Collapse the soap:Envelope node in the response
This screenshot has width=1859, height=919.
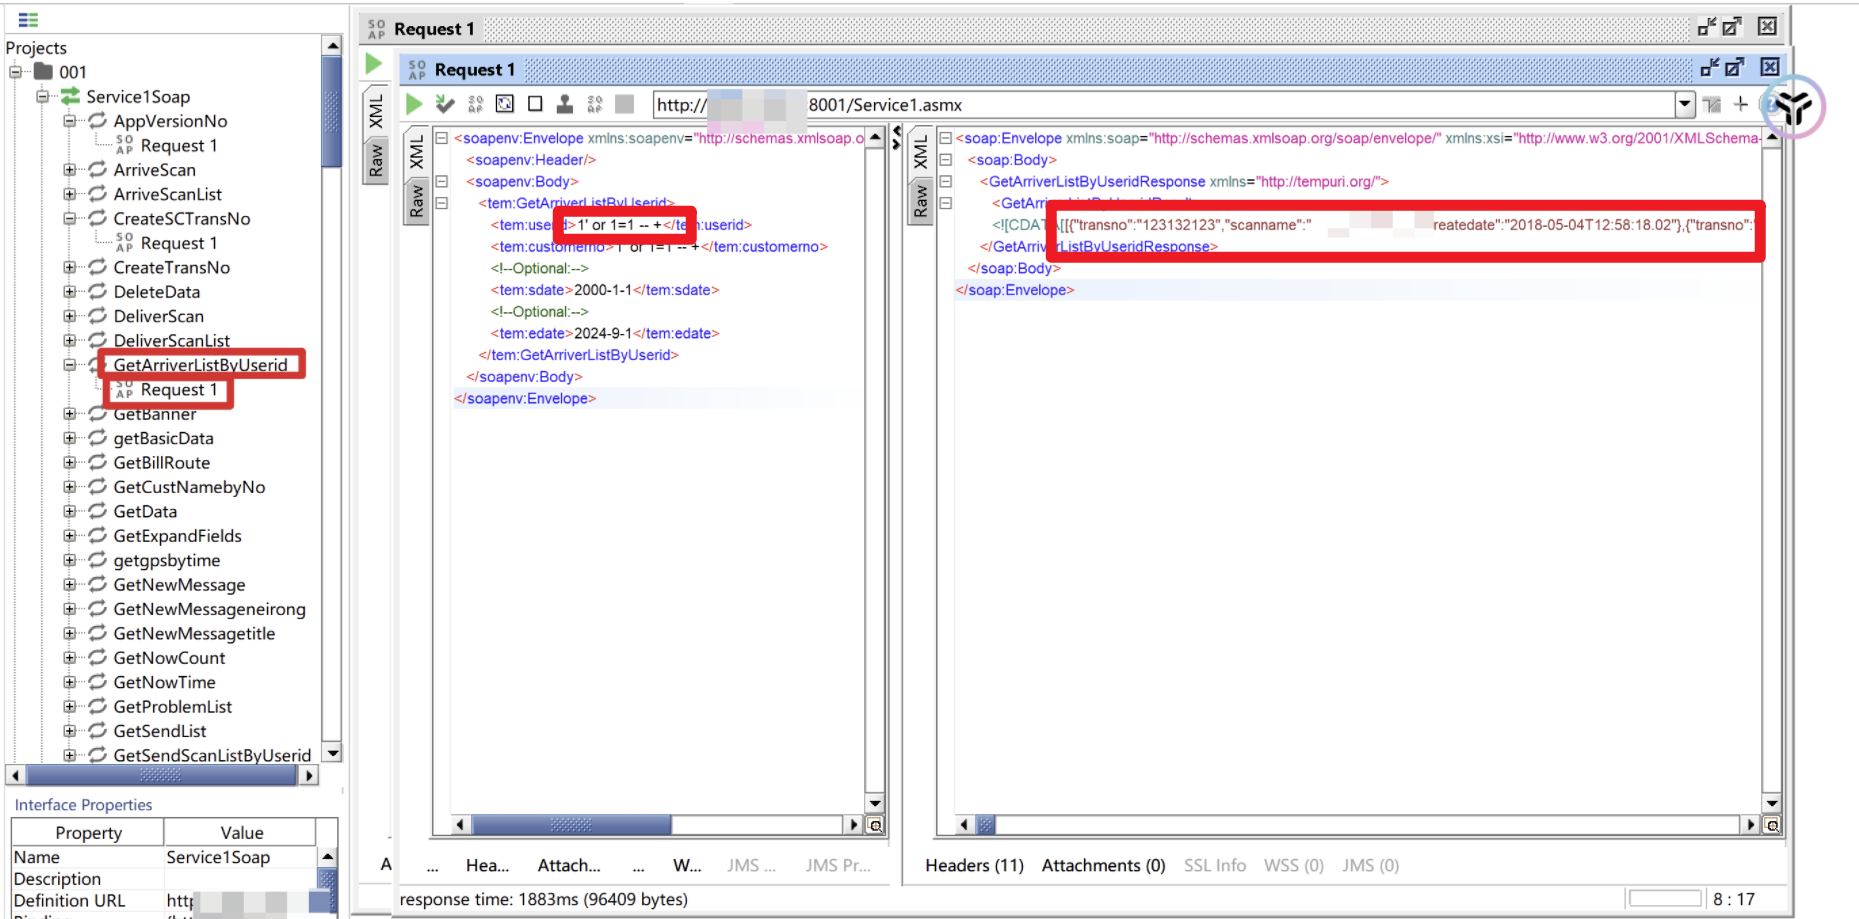coord(945,138)
